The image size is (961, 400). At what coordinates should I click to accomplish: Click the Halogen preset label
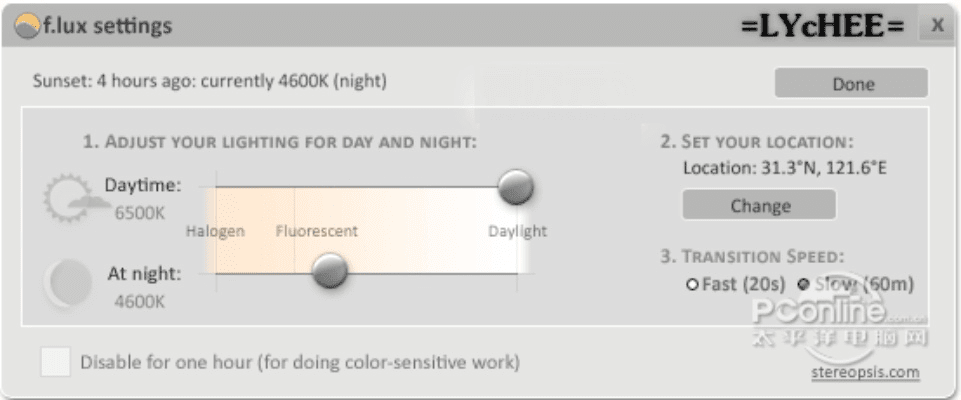tap(215, 231)
